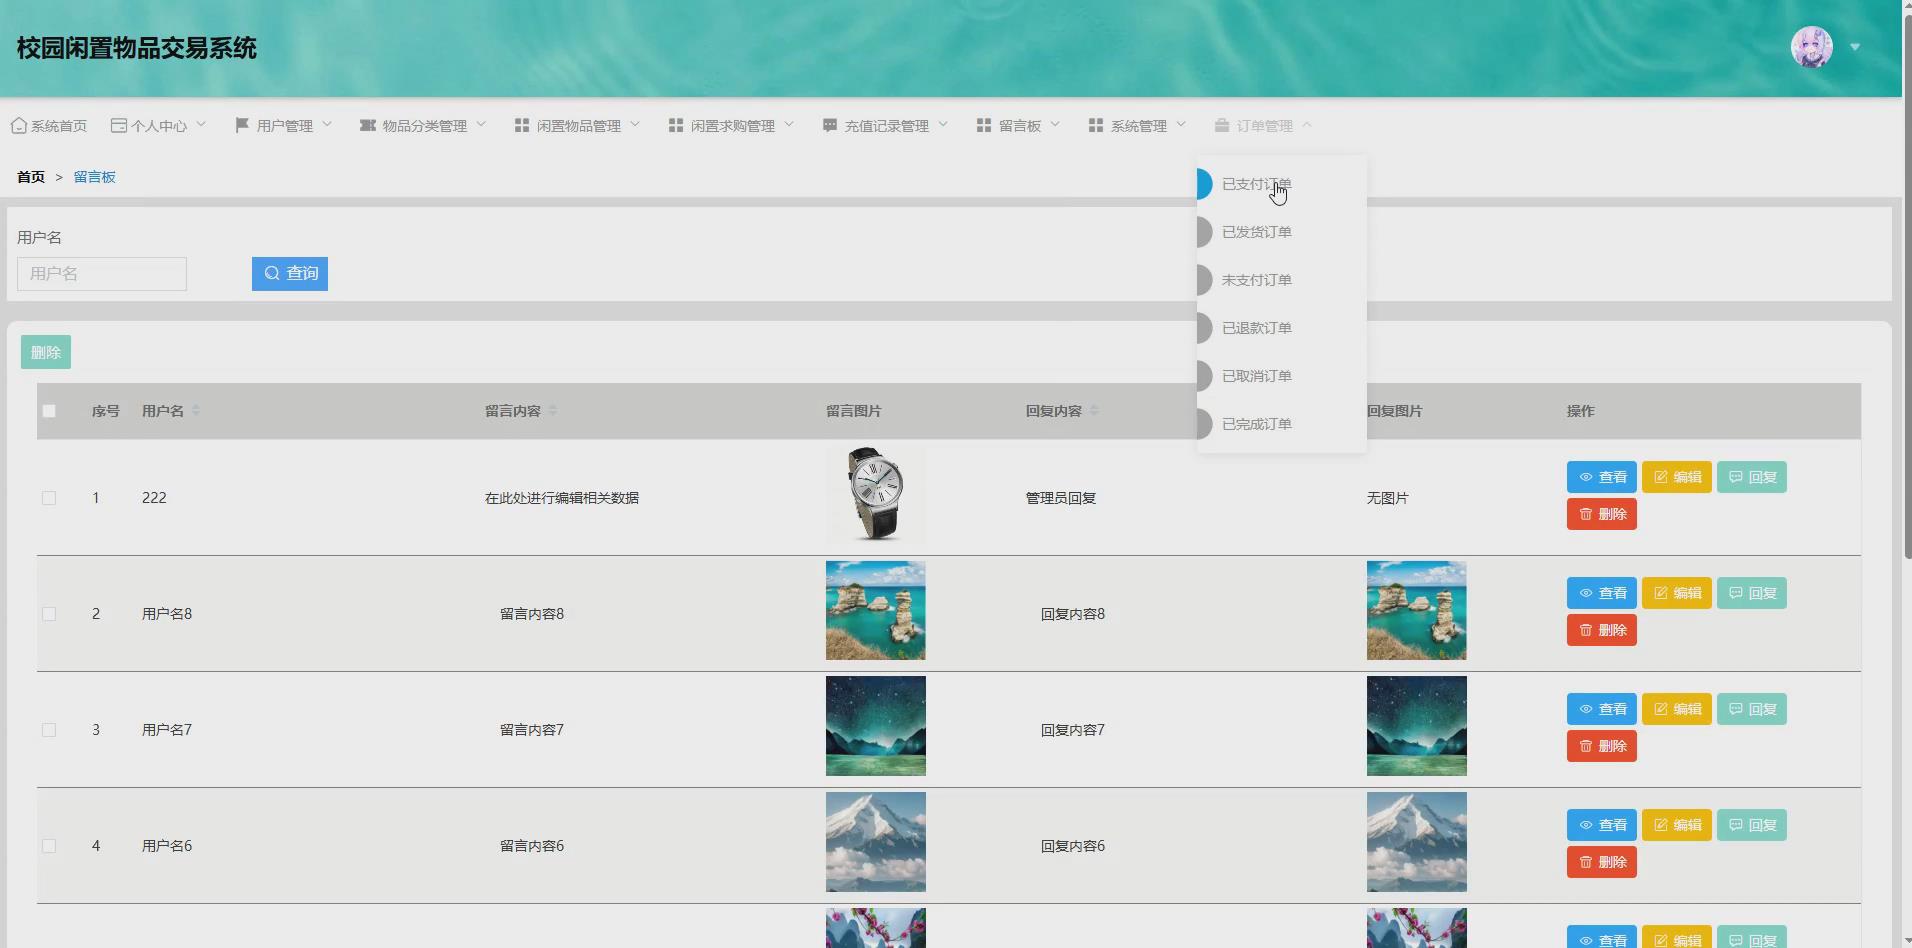Click the gray circle icon beside 已完成订单

click(x=1204, y=424)
